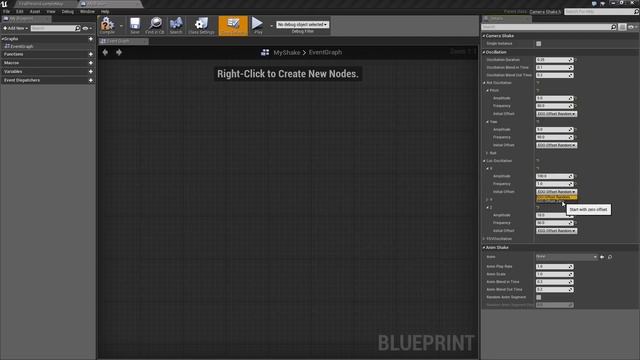This screenshot has height=360, width=640.
Task: Toggle Details property matrix grid icon
Action: pos(622,27)
